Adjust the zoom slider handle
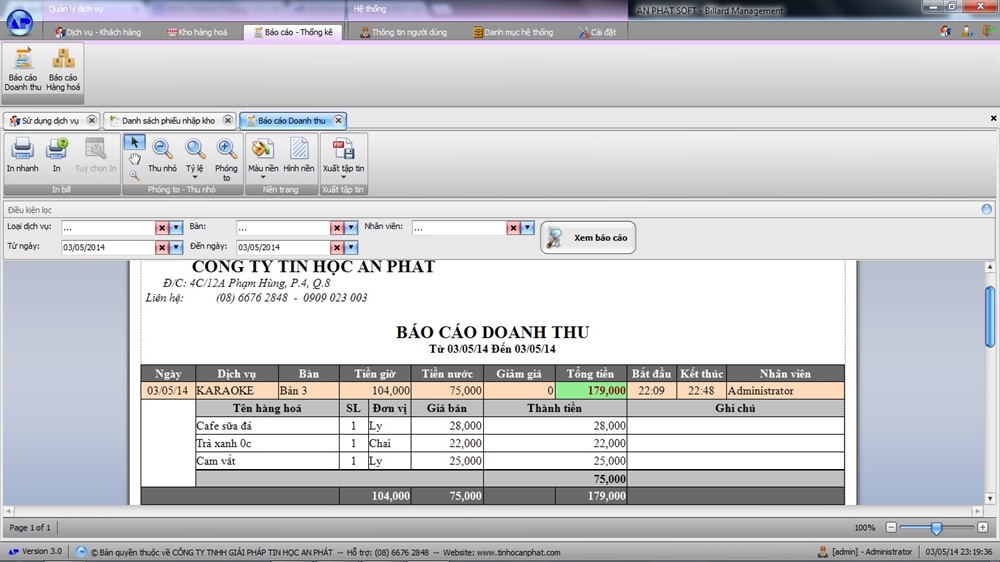This screenshot has height=562, width=1000. 936,528
